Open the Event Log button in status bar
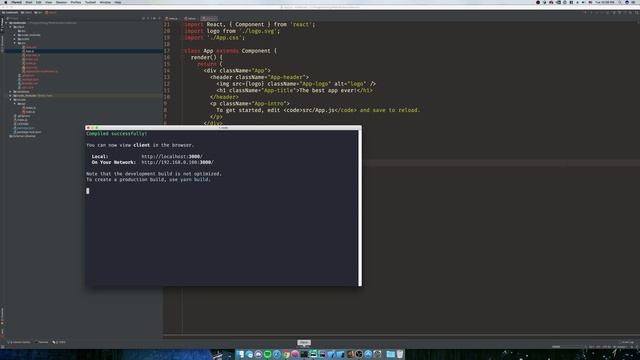This screenshot has width=640, height=360. [627, 342]
